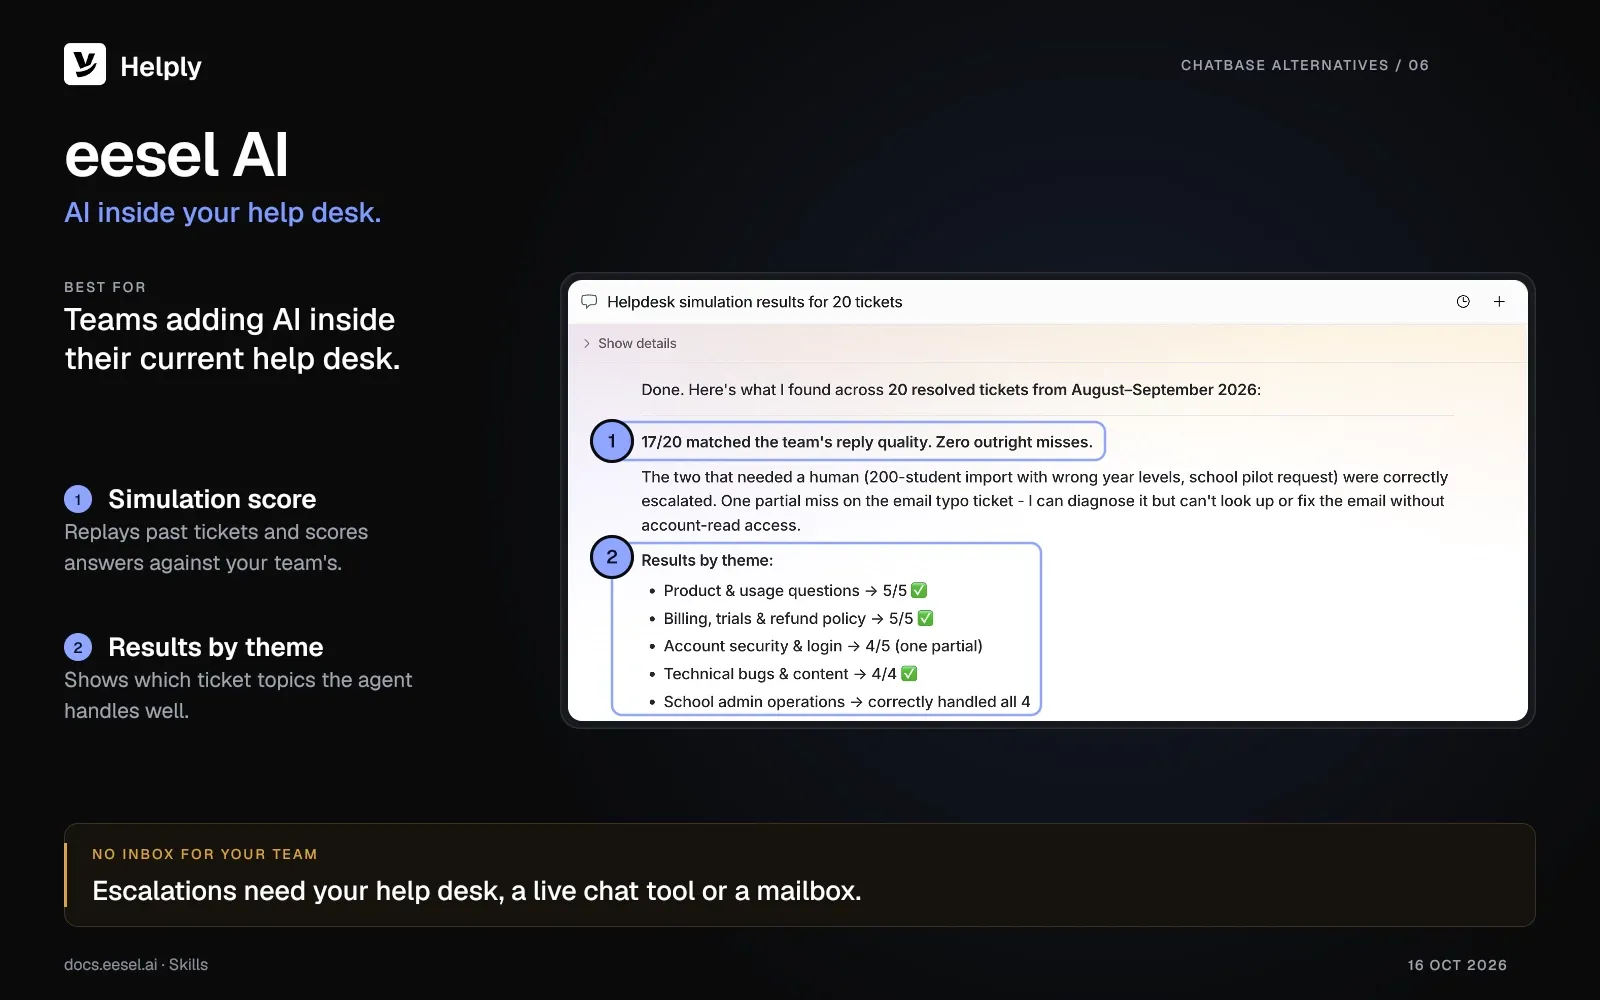
Task: Click the 'Results by theme' heading on left
Action: point(216,647)
